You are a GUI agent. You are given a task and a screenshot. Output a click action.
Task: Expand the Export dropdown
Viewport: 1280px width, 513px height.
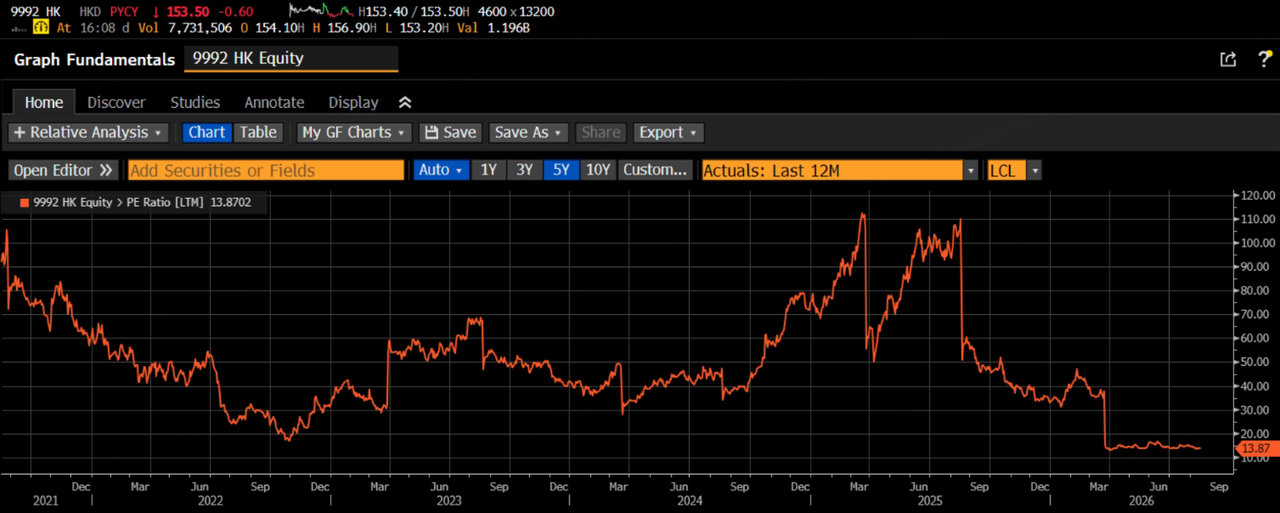[668, 132]
